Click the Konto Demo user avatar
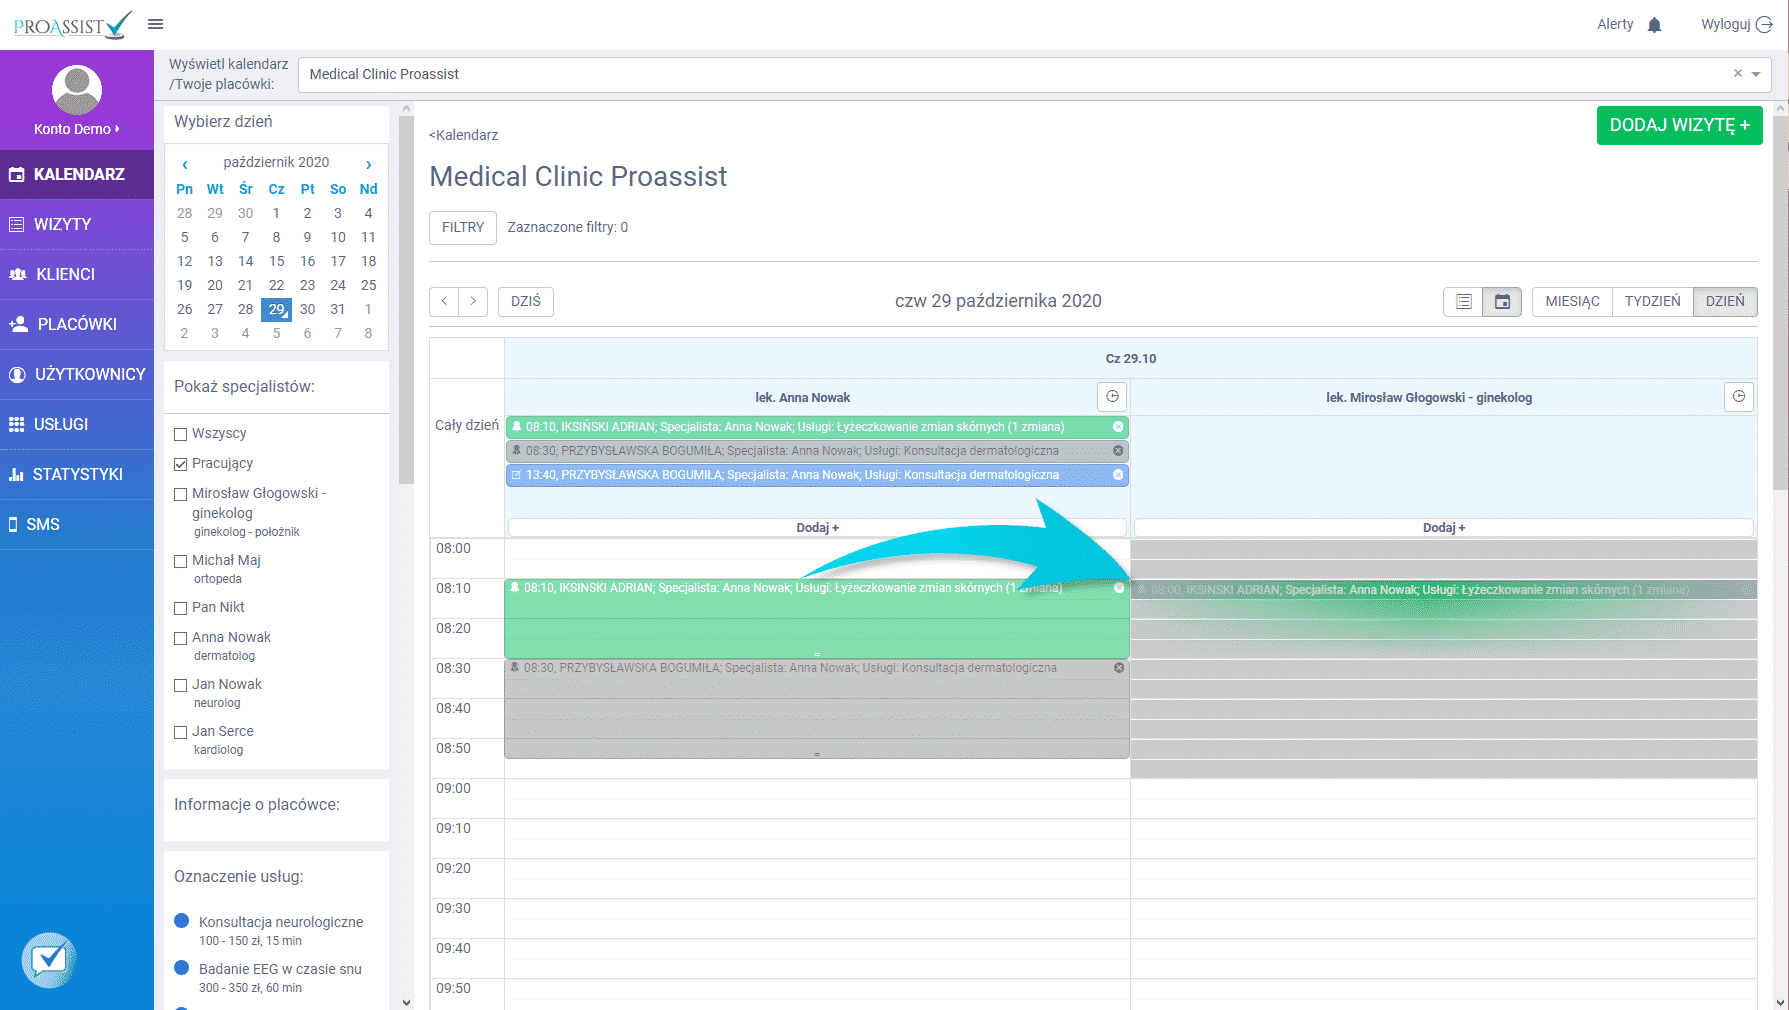Image resolution: width=1789 pixels, height=1010 pixels. click(x=77, y=90)
